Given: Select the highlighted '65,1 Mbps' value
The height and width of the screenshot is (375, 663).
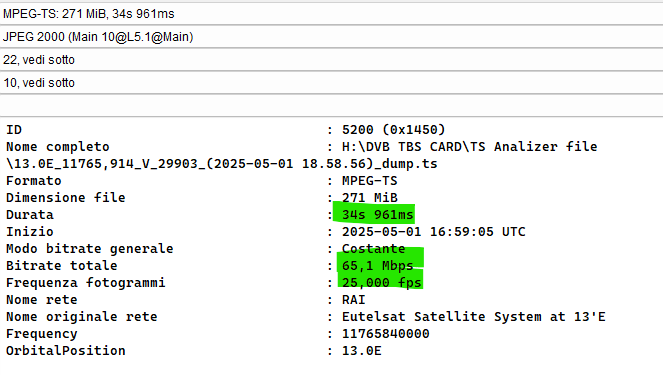Looking at the screenshot, I should pos(377,266).
